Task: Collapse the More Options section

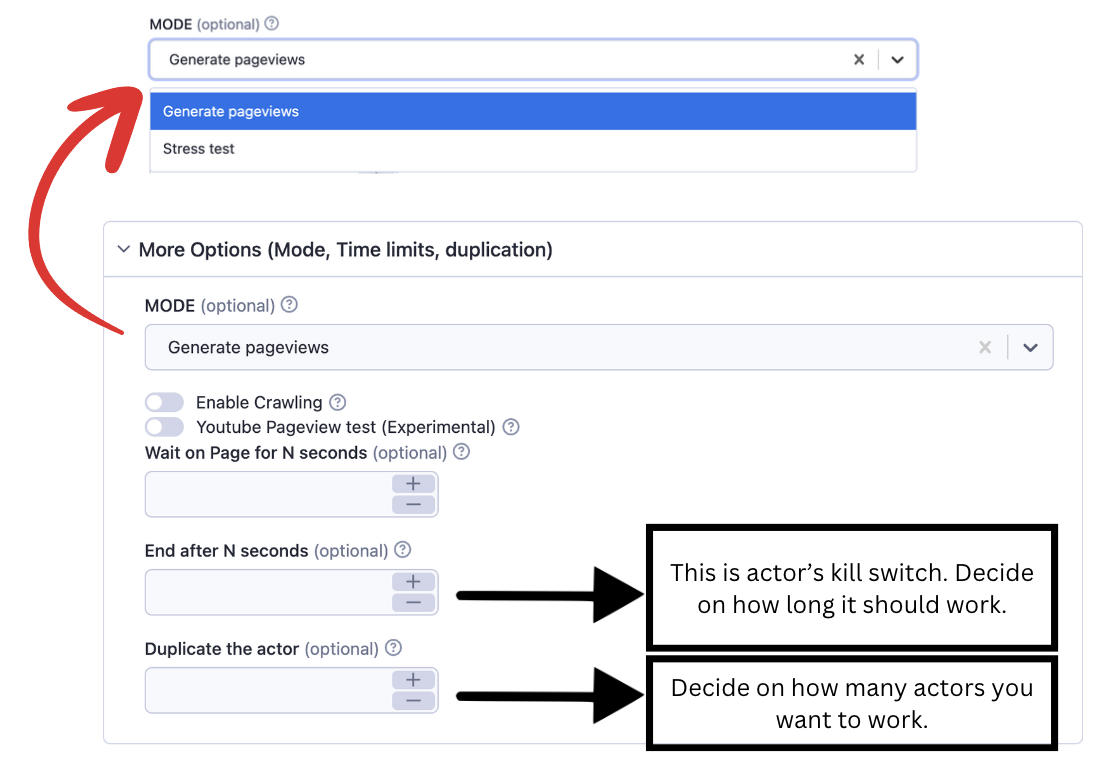Action: [124, 250]
